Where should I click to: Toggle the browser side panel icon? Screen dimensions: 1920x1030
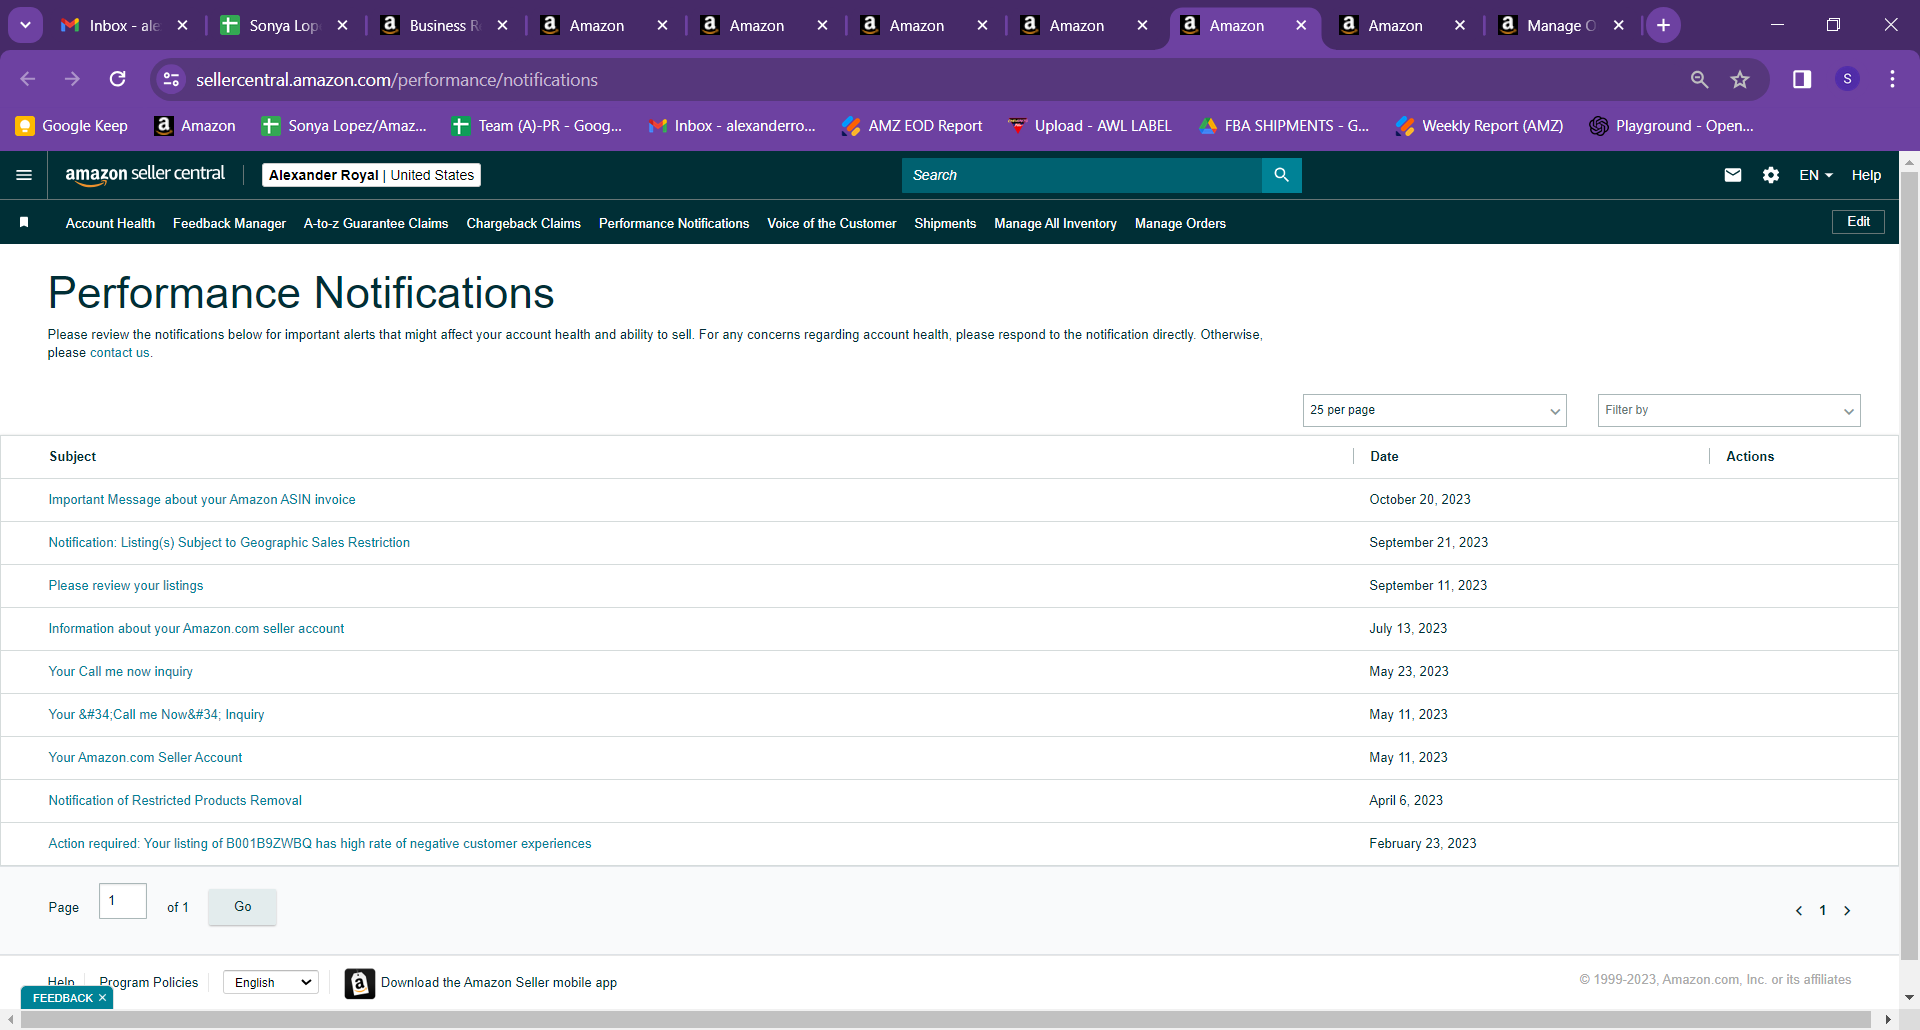tap(1802, 79)
